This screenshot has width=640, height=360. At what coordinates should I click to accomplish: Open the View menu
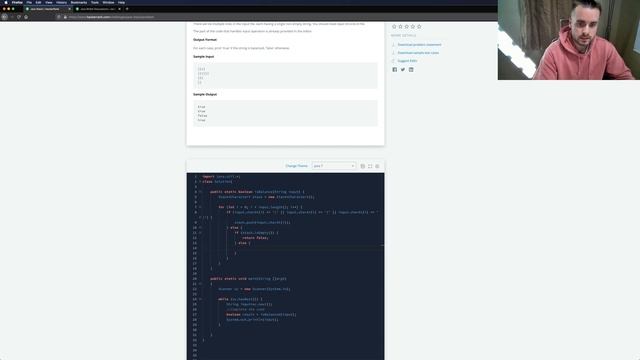pos(49,2)
